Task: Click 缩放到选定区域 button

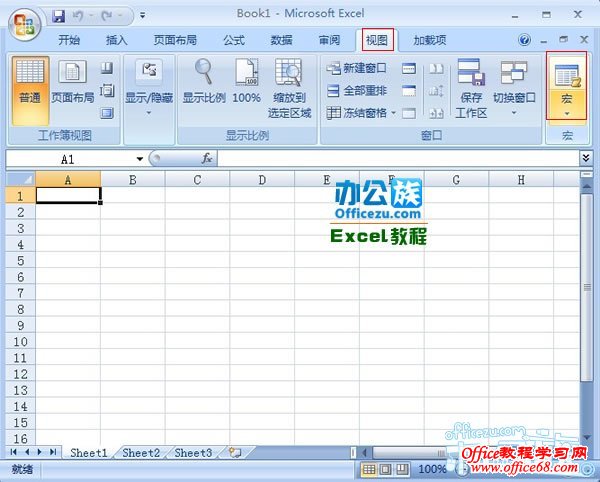Action: coord(289,88)
